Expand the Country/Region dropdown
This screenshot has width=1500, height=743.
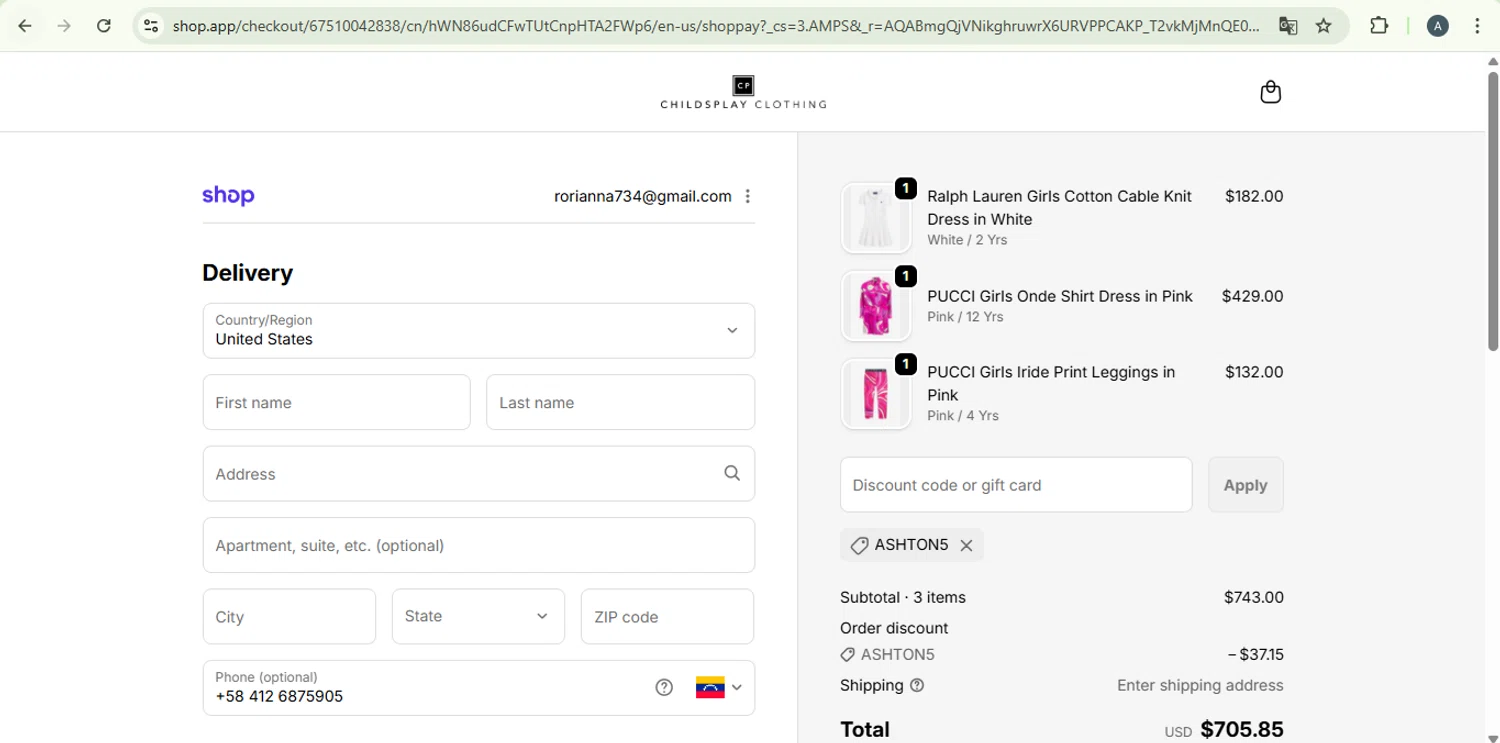pyautogui.click(x=478, y=330)
